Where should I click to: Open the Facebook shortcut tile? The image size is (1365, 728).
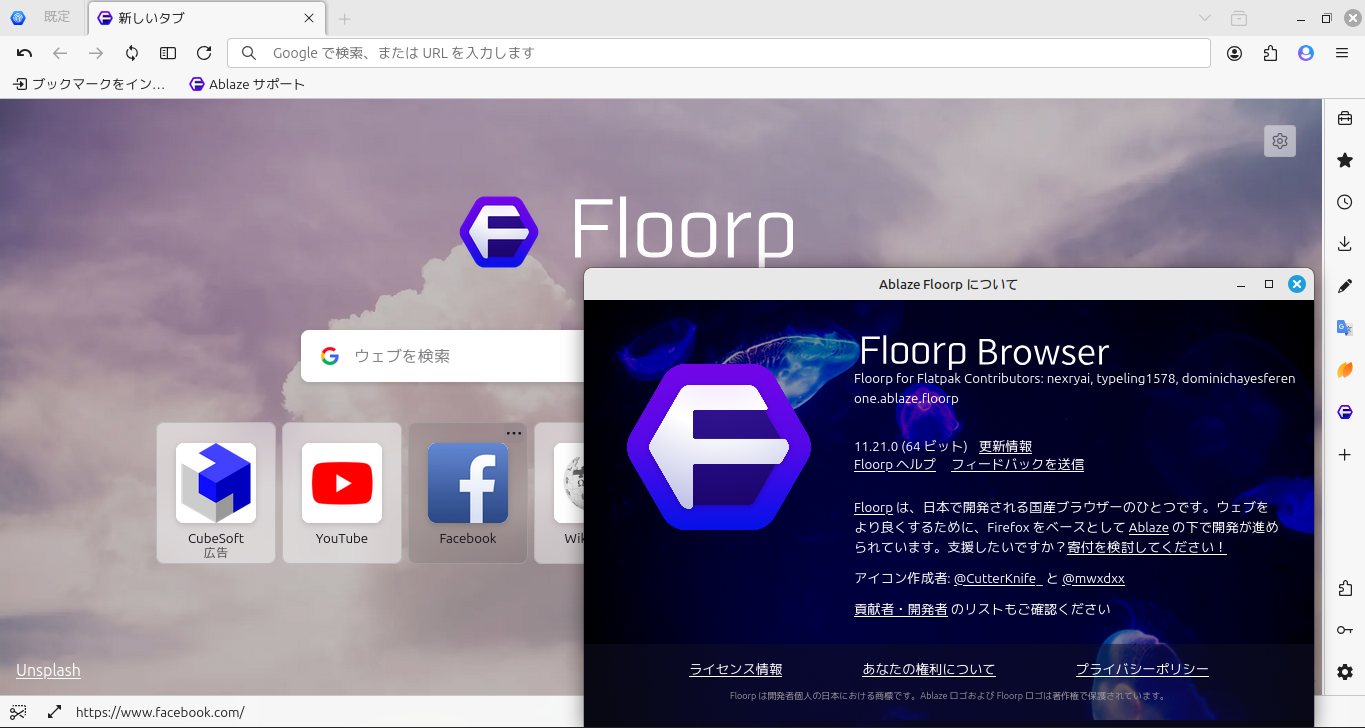pyautogui.click(x=468, y=493)
